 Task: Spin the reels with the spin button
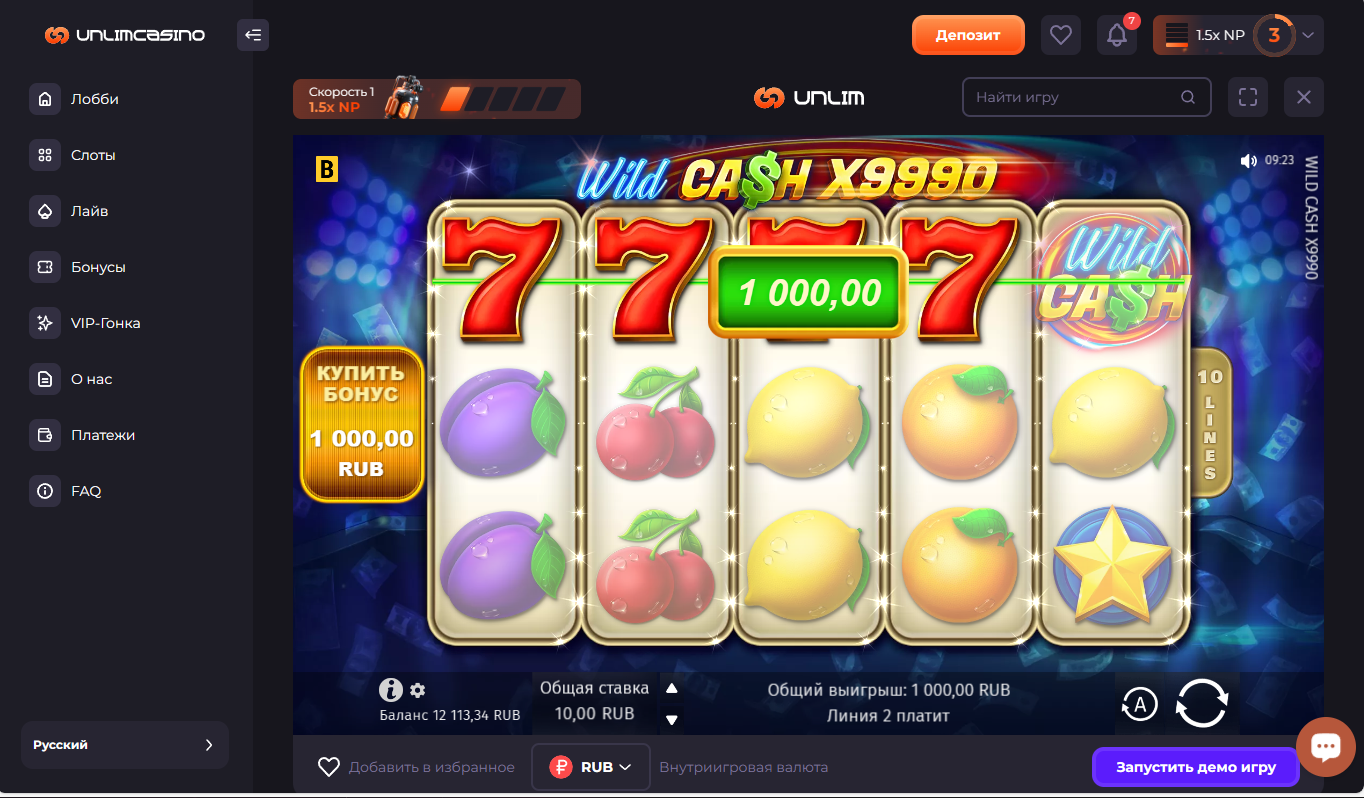pyautogui.click(x=1201, y=703)
